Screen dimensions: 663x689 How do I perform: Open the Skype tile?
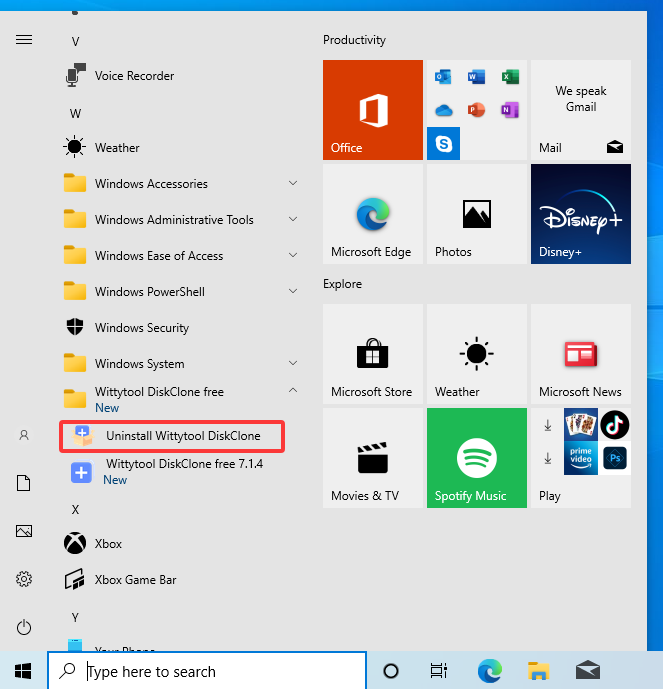443,144
